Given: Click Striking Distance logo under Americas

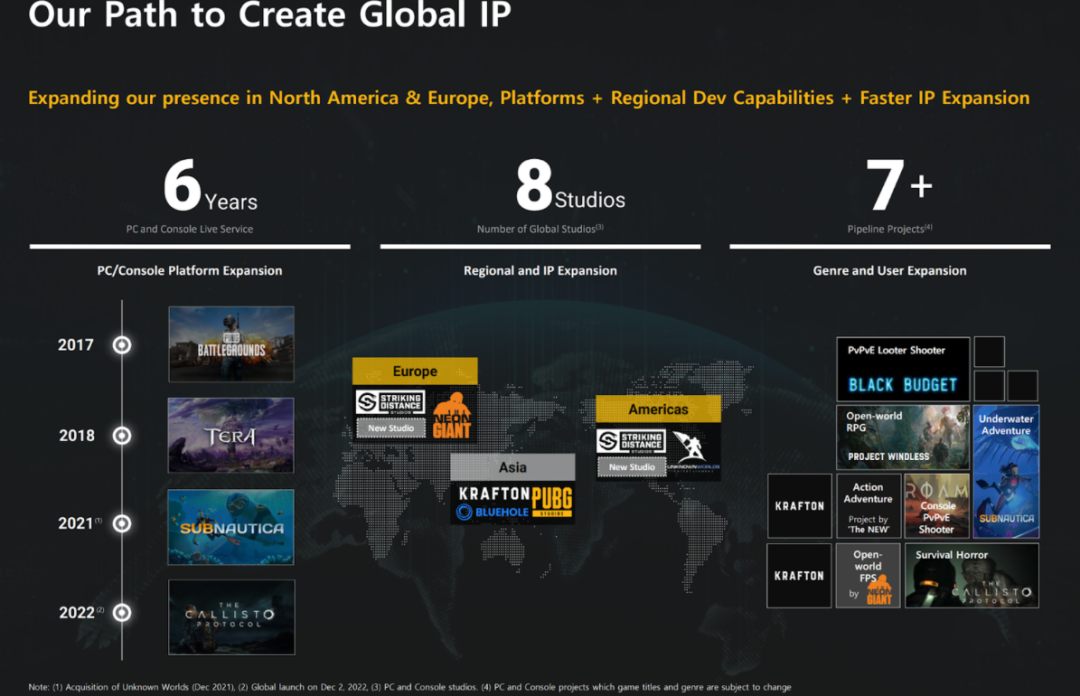Looking at the screenshot, I should (x=631, y=440).
